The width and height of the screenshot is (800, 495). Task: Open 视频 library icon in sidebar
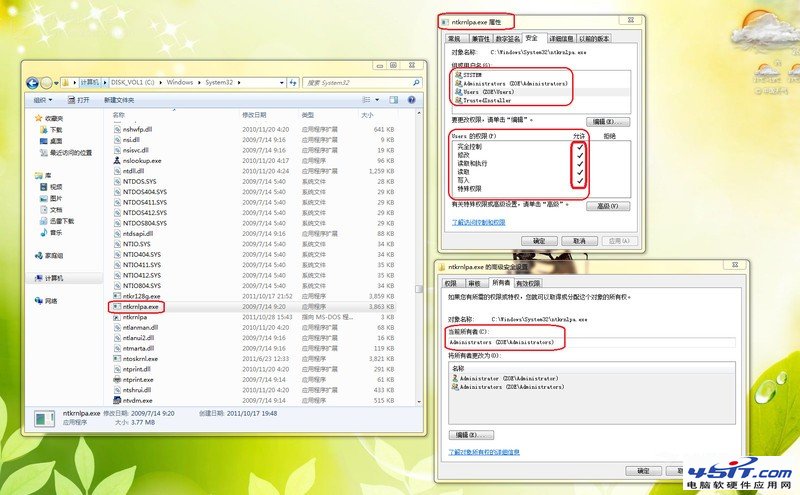[x=44, y=187]
